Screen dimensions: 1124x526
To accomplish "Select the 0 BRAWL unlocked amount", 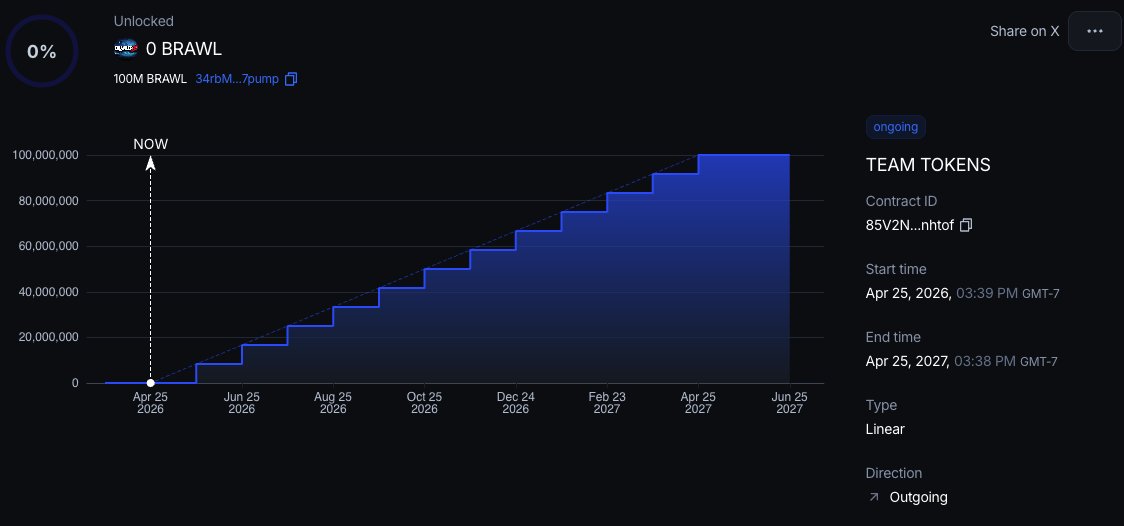I will 184,49.
